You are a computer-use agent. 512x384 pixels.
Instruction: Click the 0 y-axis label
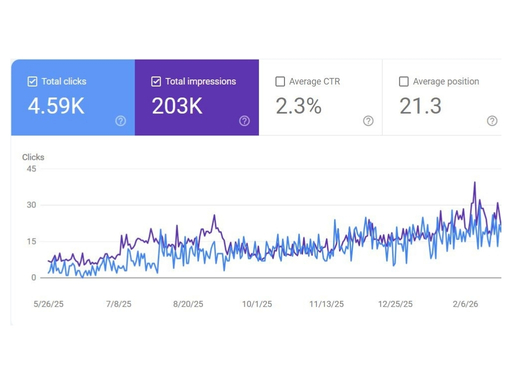pos(34,277)
